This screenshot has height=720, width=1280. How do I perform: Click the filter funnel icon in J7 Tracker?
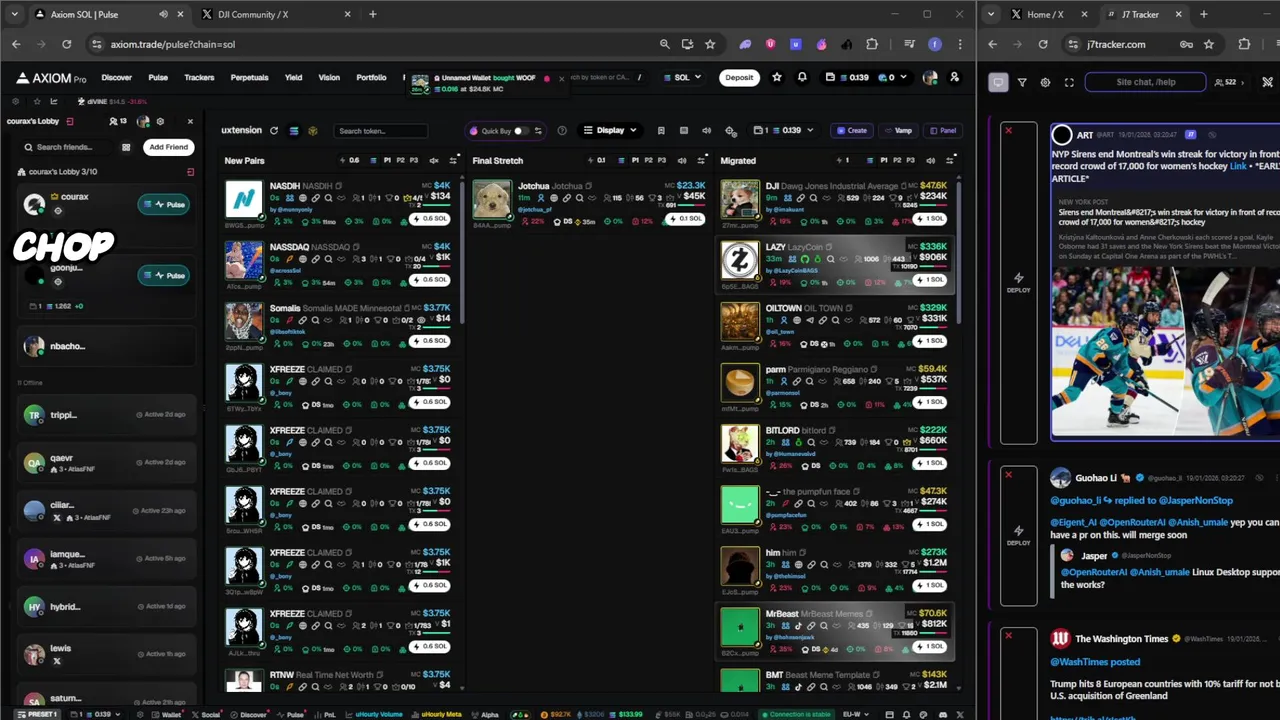point(1022,82)
